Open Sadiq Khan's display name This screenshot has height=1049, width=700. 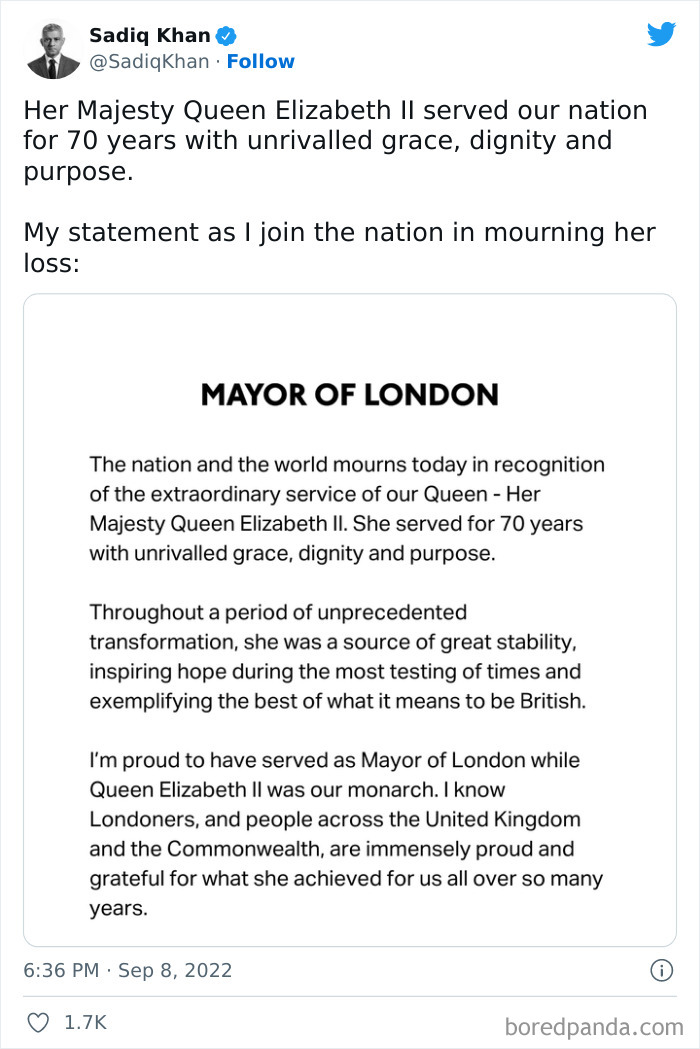[x=150, y=33]
